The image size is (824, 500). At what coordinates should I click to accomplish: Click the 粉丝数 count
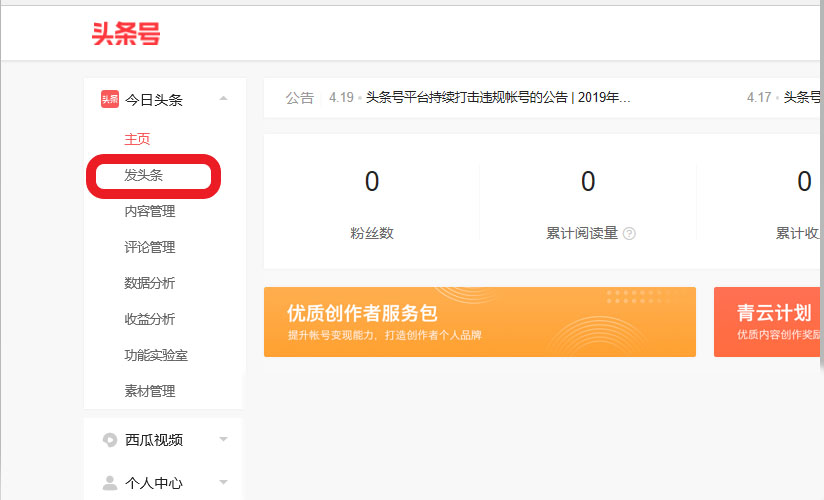point(372,181)
